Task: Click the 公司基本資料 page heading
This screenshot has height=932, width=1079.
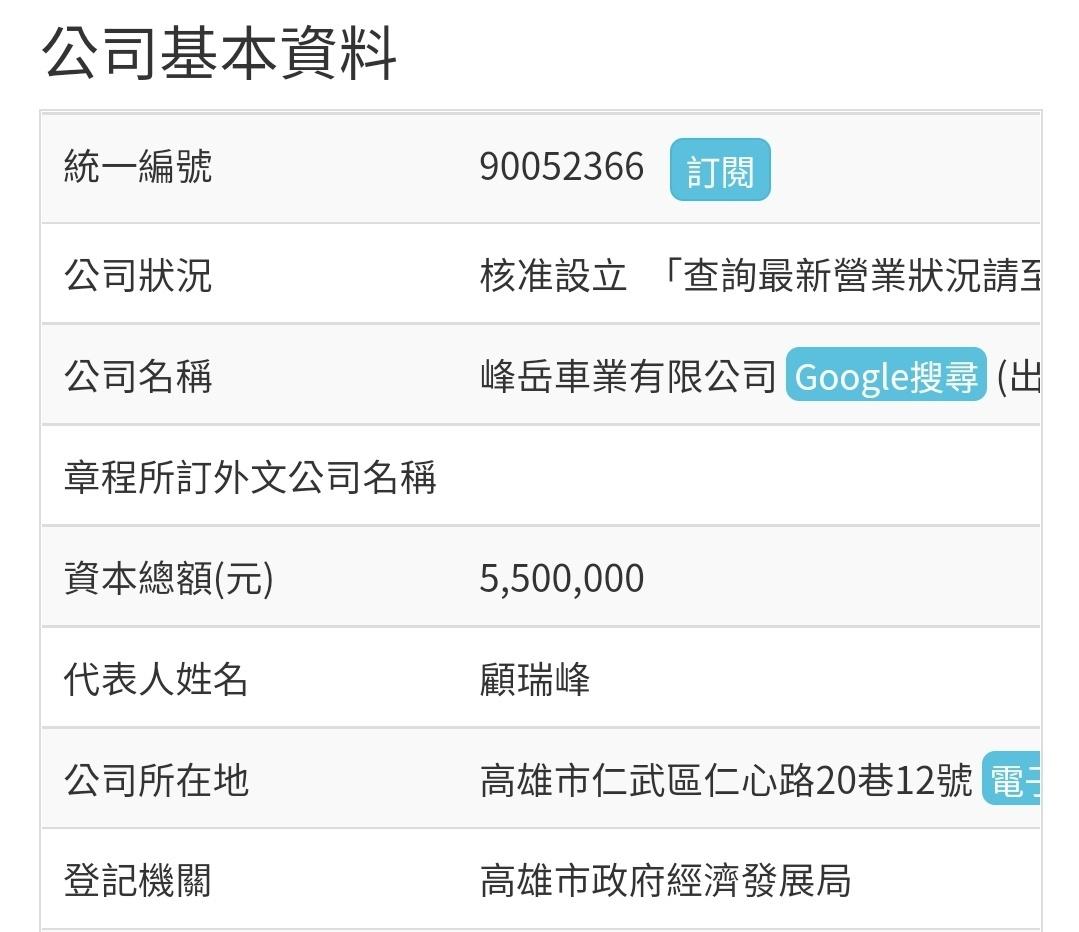Action: pyautogui.click(x=219, y=54)
